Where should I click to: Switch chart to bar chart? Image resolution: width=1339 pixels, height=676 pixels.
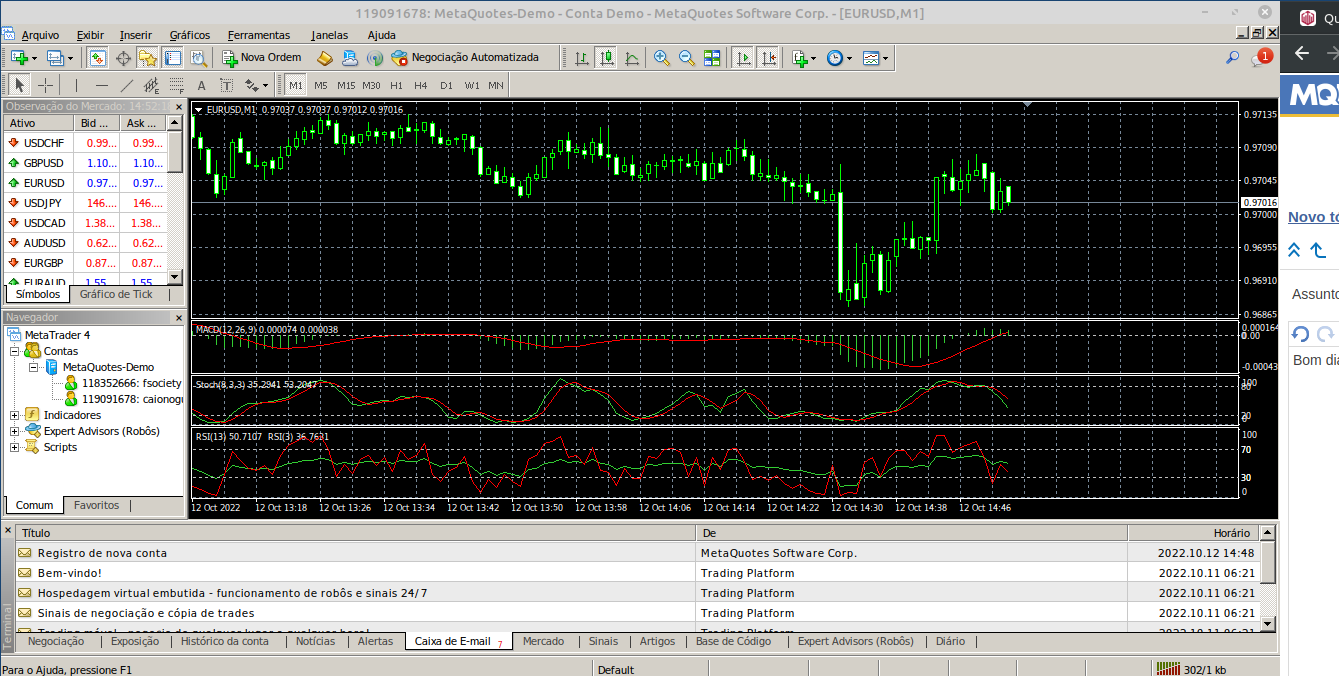click(x=582, y=58)
